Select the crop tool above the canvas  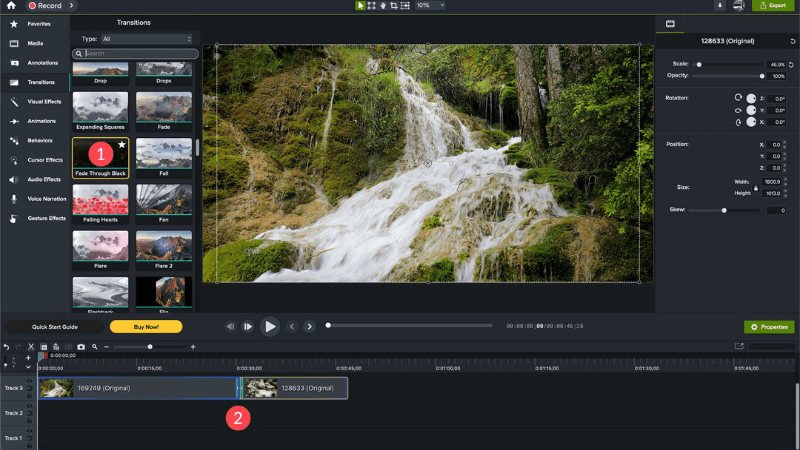(394, 6)
